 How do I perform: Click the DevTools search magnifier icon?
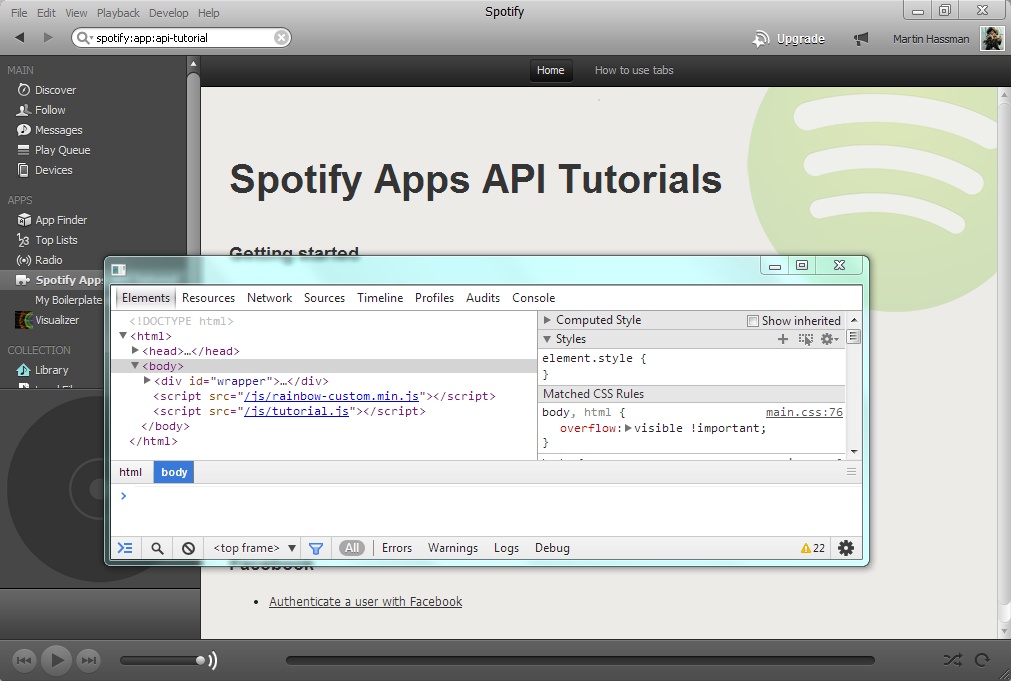pos(157,548)
